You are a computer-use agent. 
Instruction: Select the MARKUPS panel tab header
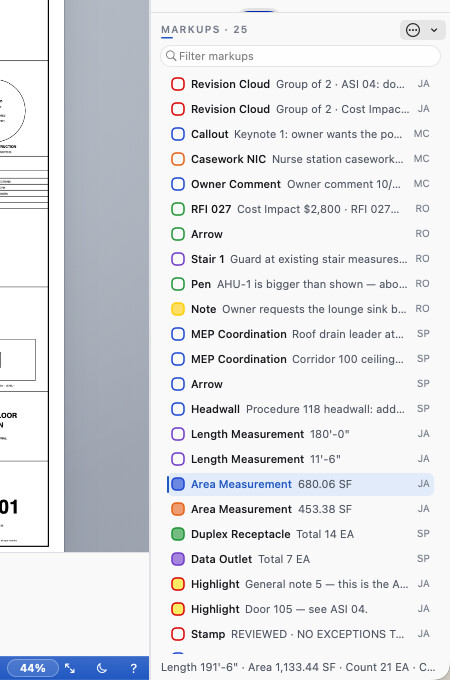tap(204, 29)
